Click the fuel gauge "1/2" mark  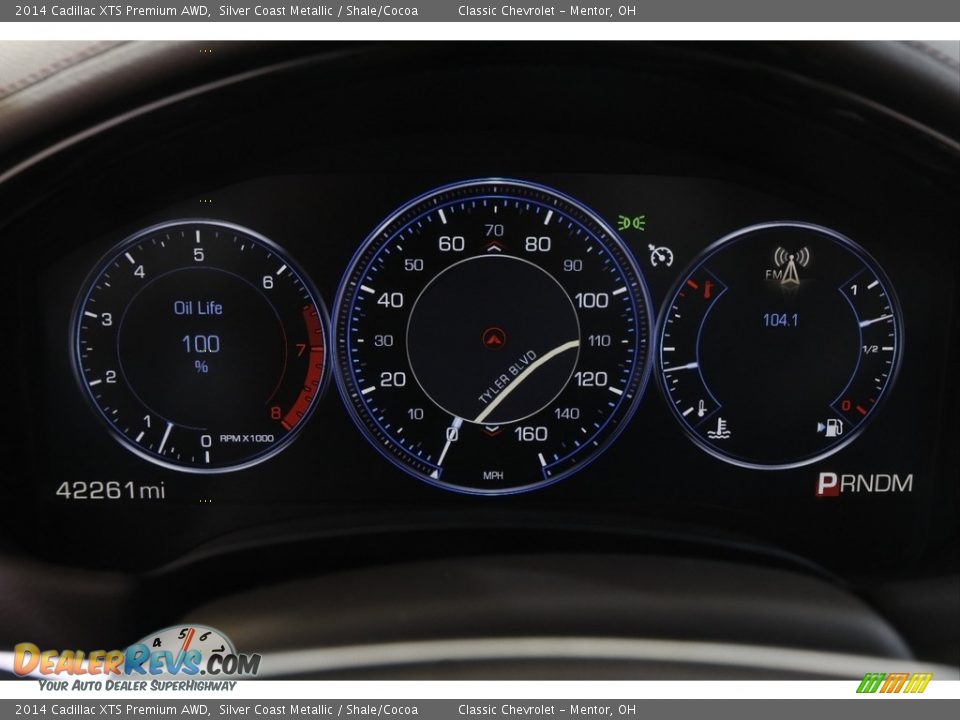coord(870,349)
